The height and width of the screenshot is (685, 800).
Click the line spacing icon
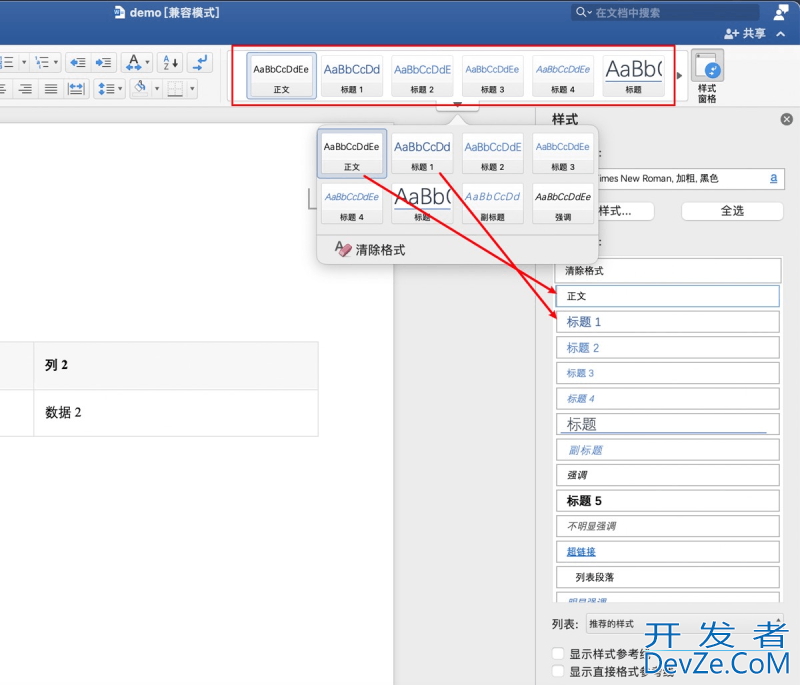coord(107,88)
